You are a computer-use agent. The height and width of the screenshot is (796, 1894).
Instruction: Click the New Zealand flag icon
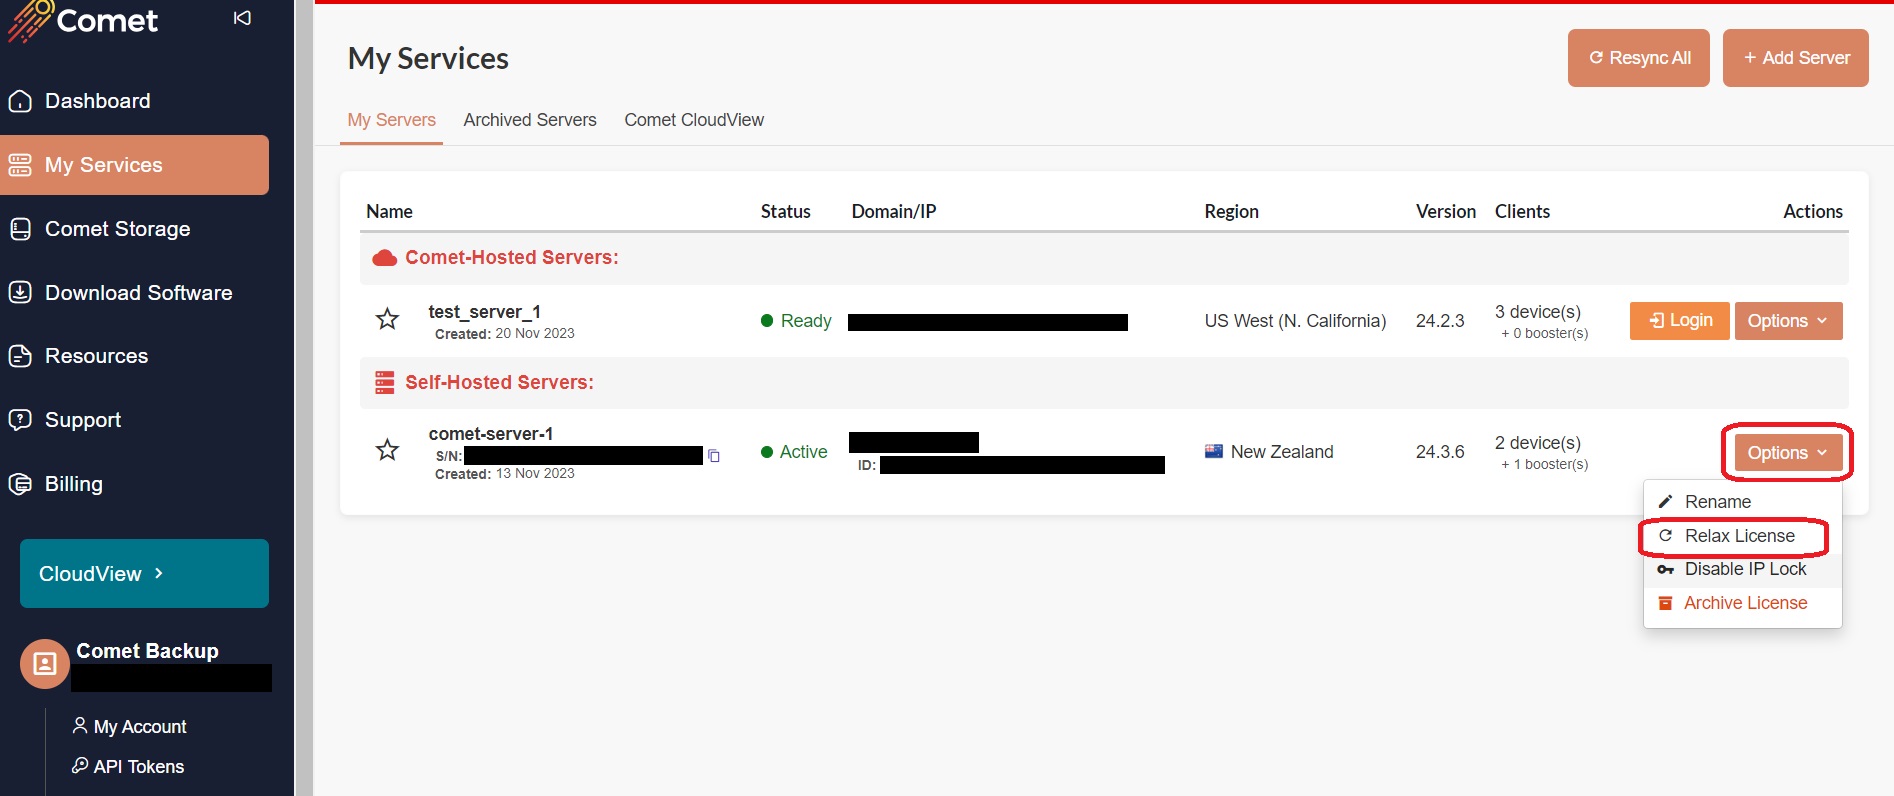1214,451
